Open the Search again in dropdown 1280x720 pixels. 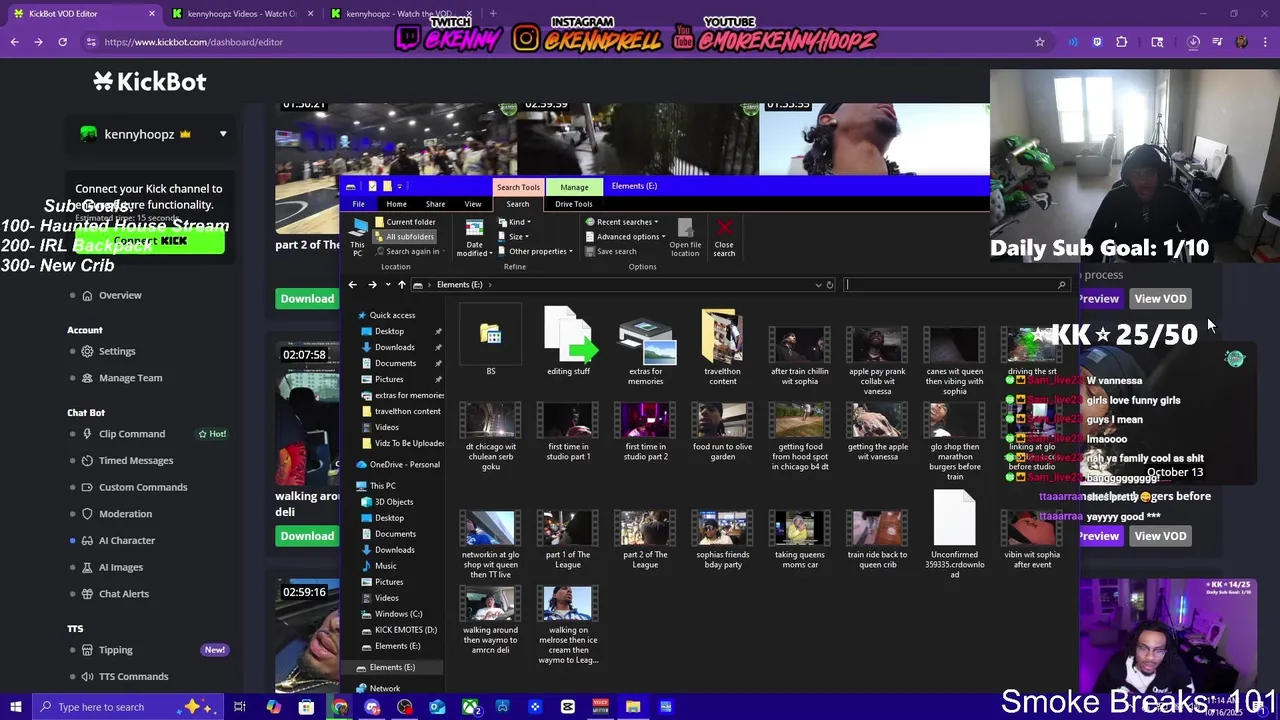tap(411, 251)
